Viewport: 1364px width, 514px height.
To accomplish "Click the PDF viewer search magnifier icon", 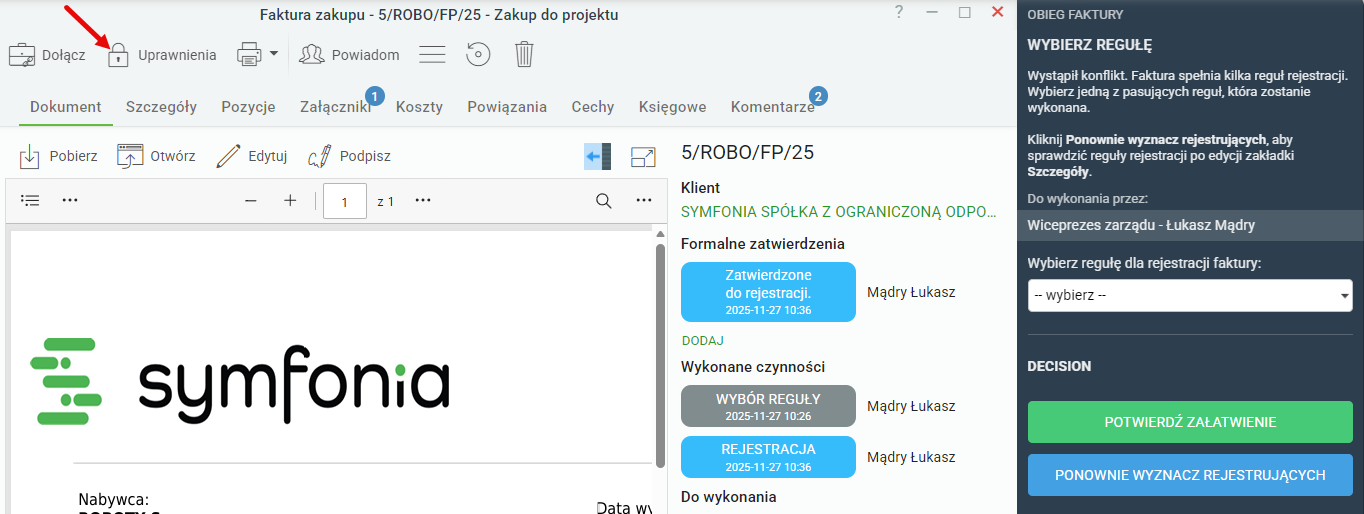I will tap(604, 200).
